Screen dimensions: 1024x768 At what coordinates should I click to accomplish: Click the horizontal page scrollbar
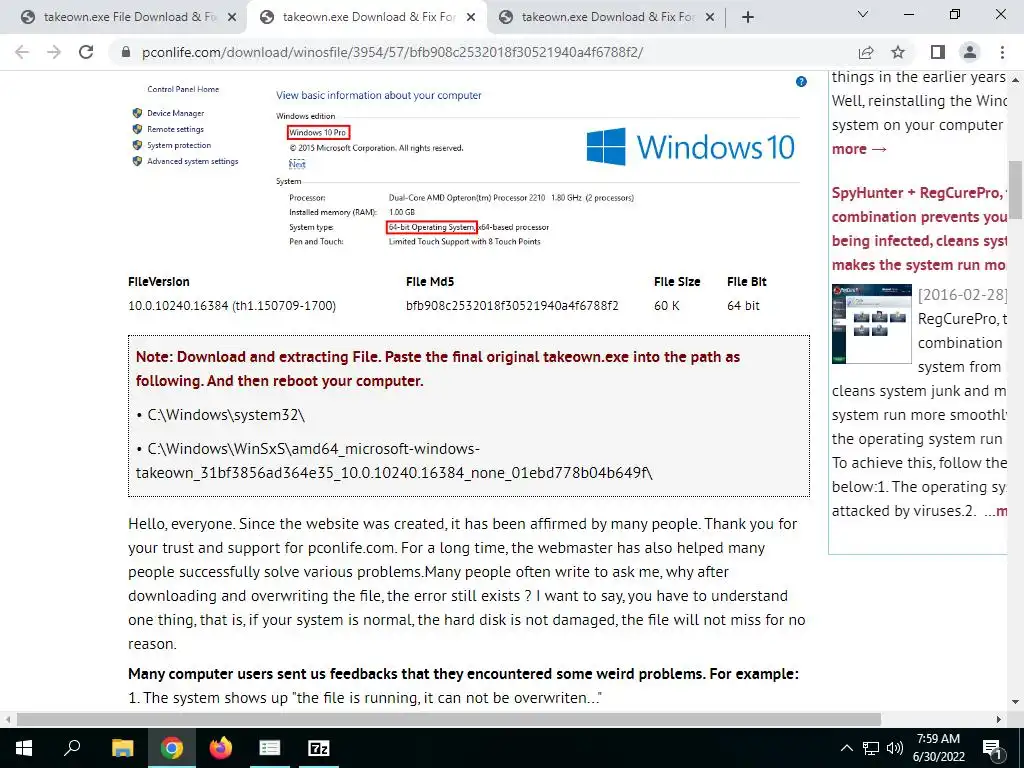449,719
